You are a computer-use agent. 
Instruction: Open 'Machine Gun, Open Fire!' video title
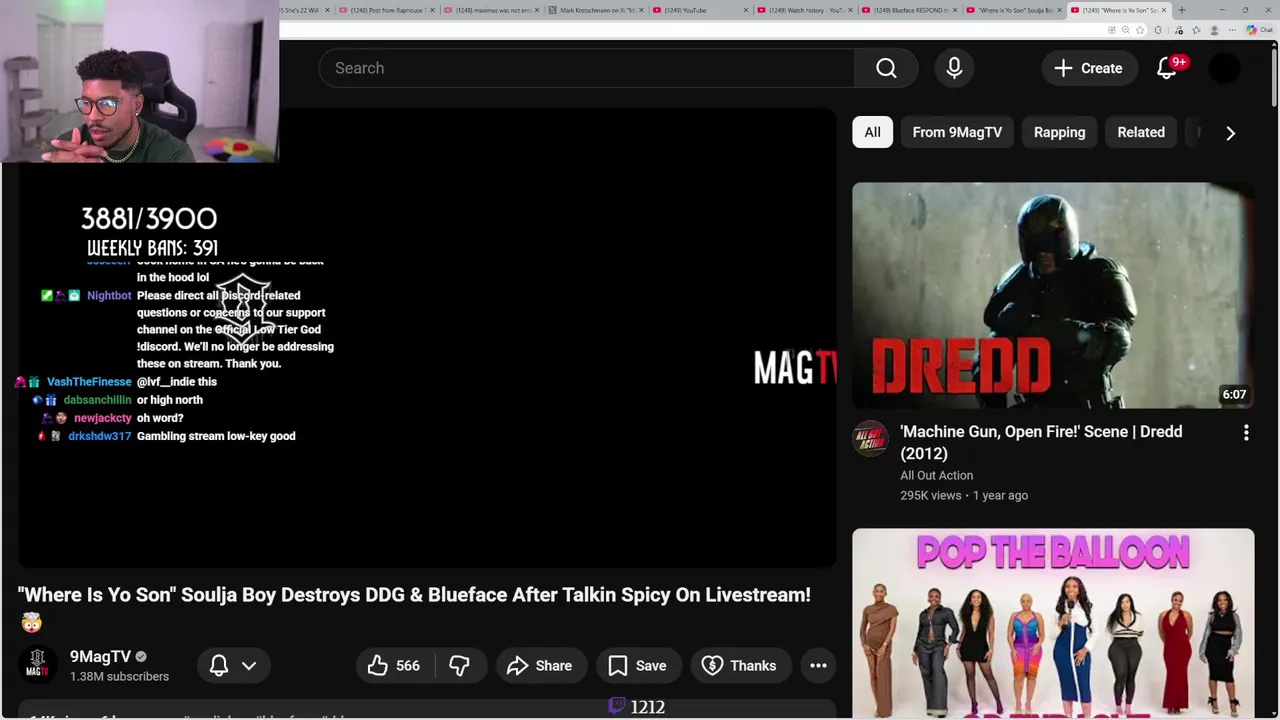click(x=1041, y=442)
